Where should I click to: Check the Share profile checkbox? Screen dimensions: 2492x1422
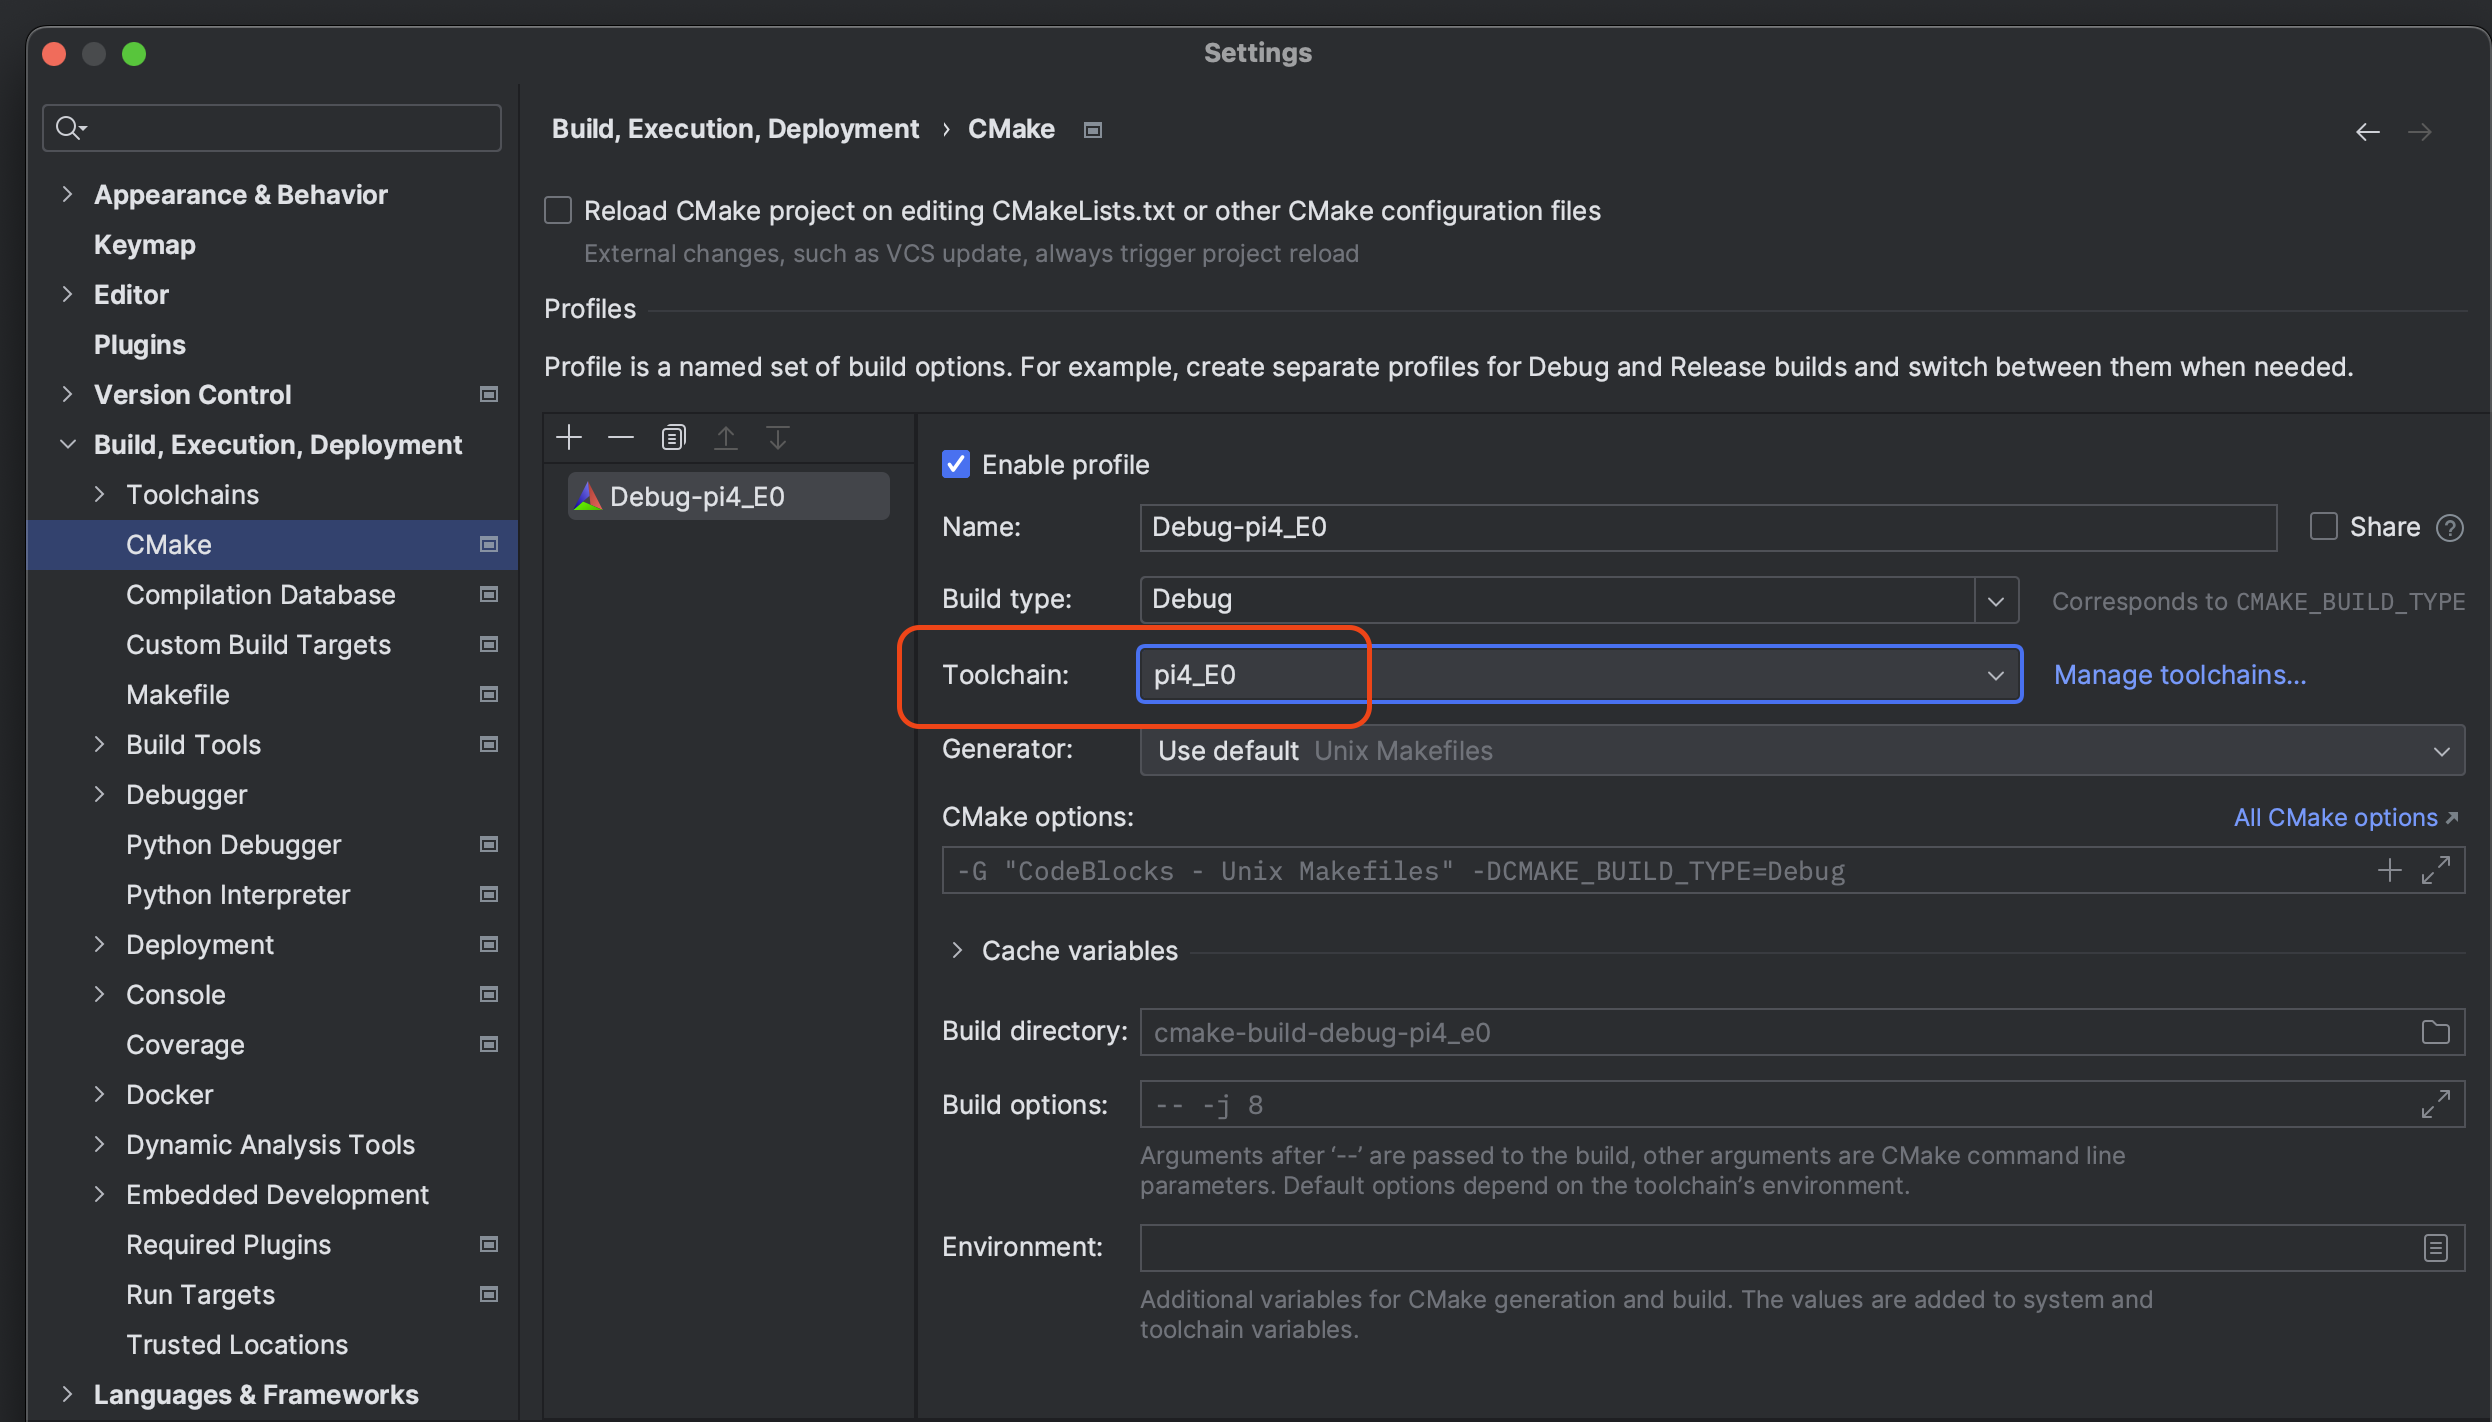(2323, 526)
